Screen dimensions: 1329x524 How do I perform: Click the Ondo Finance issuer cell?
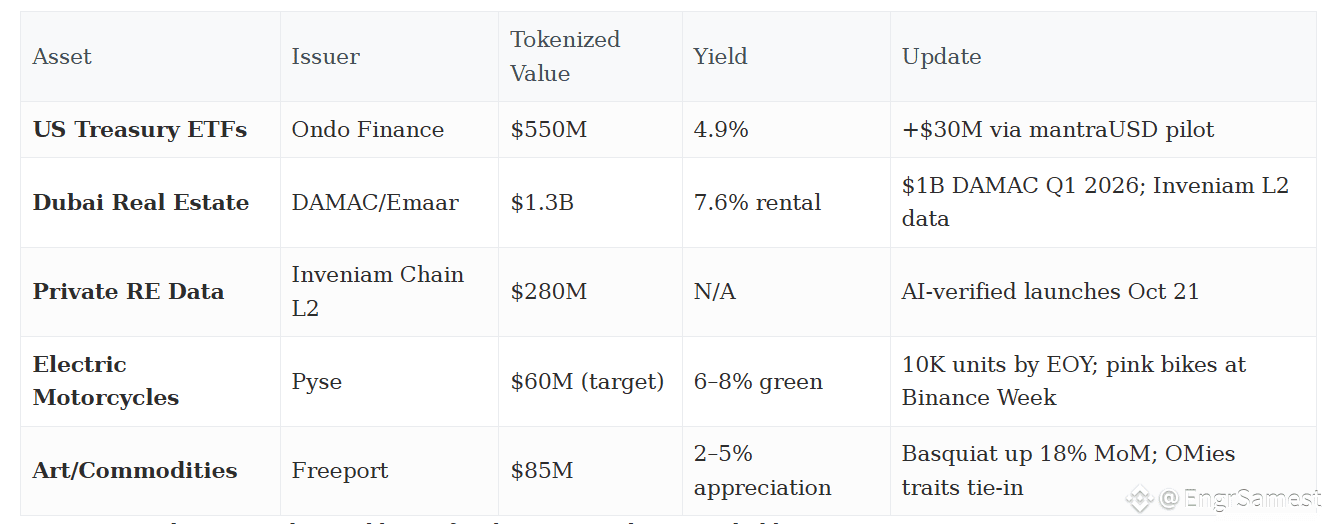pyautogui.click(x=367, y=130)
